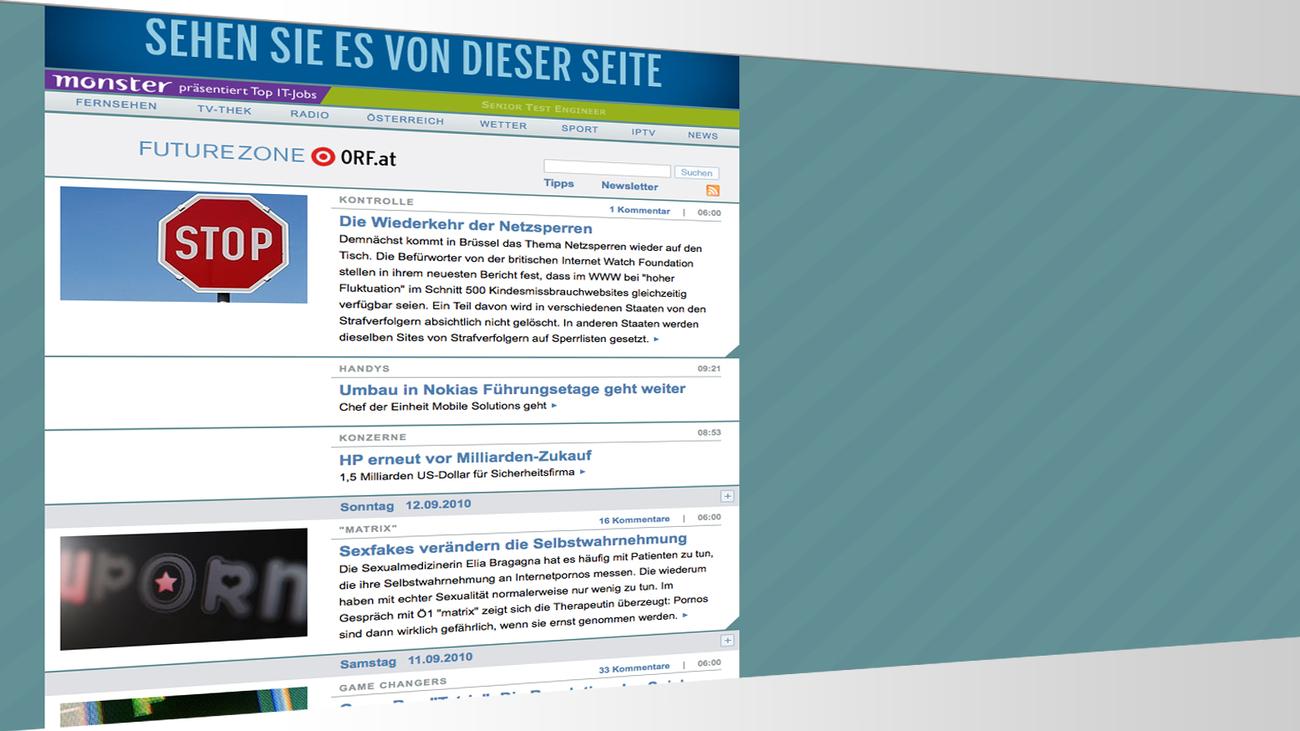Open Sport in the navigation bar
The height and width of the screenshot is (731, 1300).
coord(580,128)
